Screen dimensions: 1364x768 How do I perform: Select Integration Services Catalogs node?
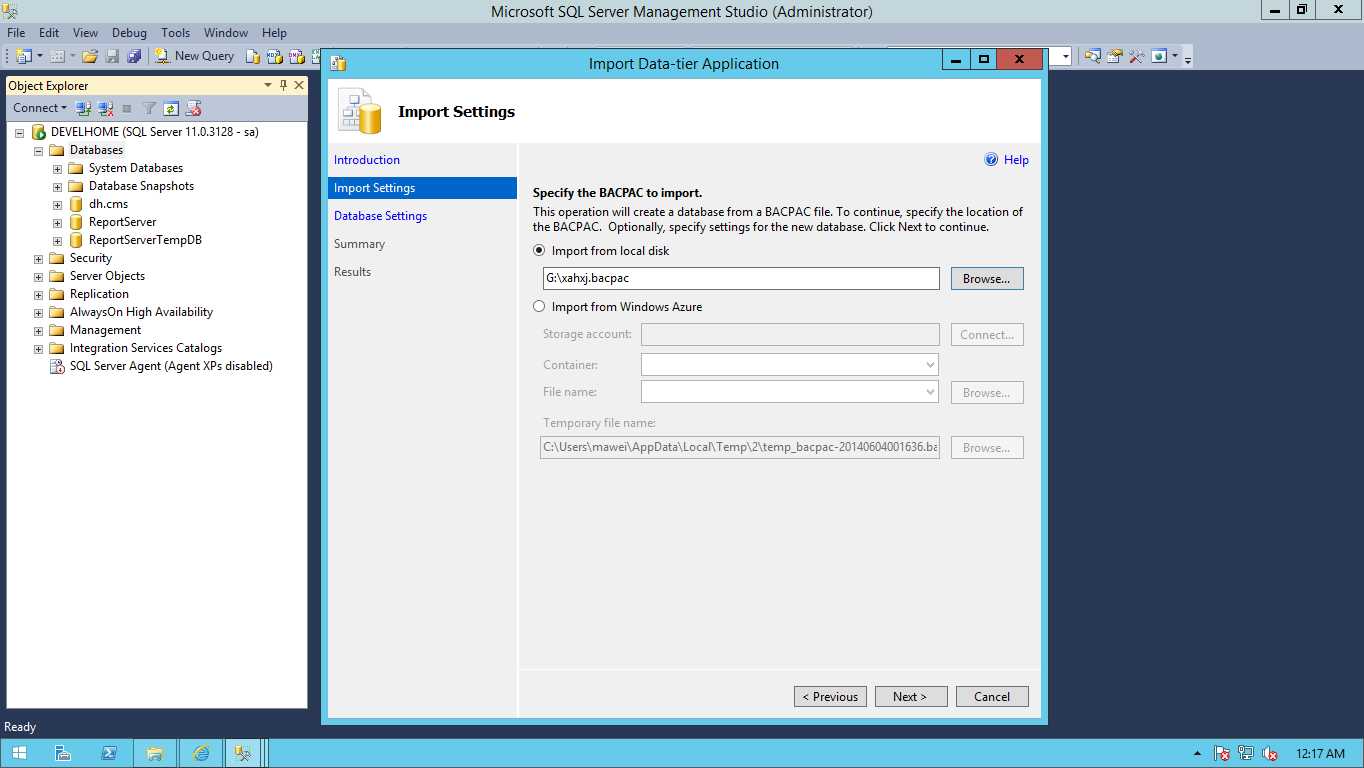(x=146, y=348)
